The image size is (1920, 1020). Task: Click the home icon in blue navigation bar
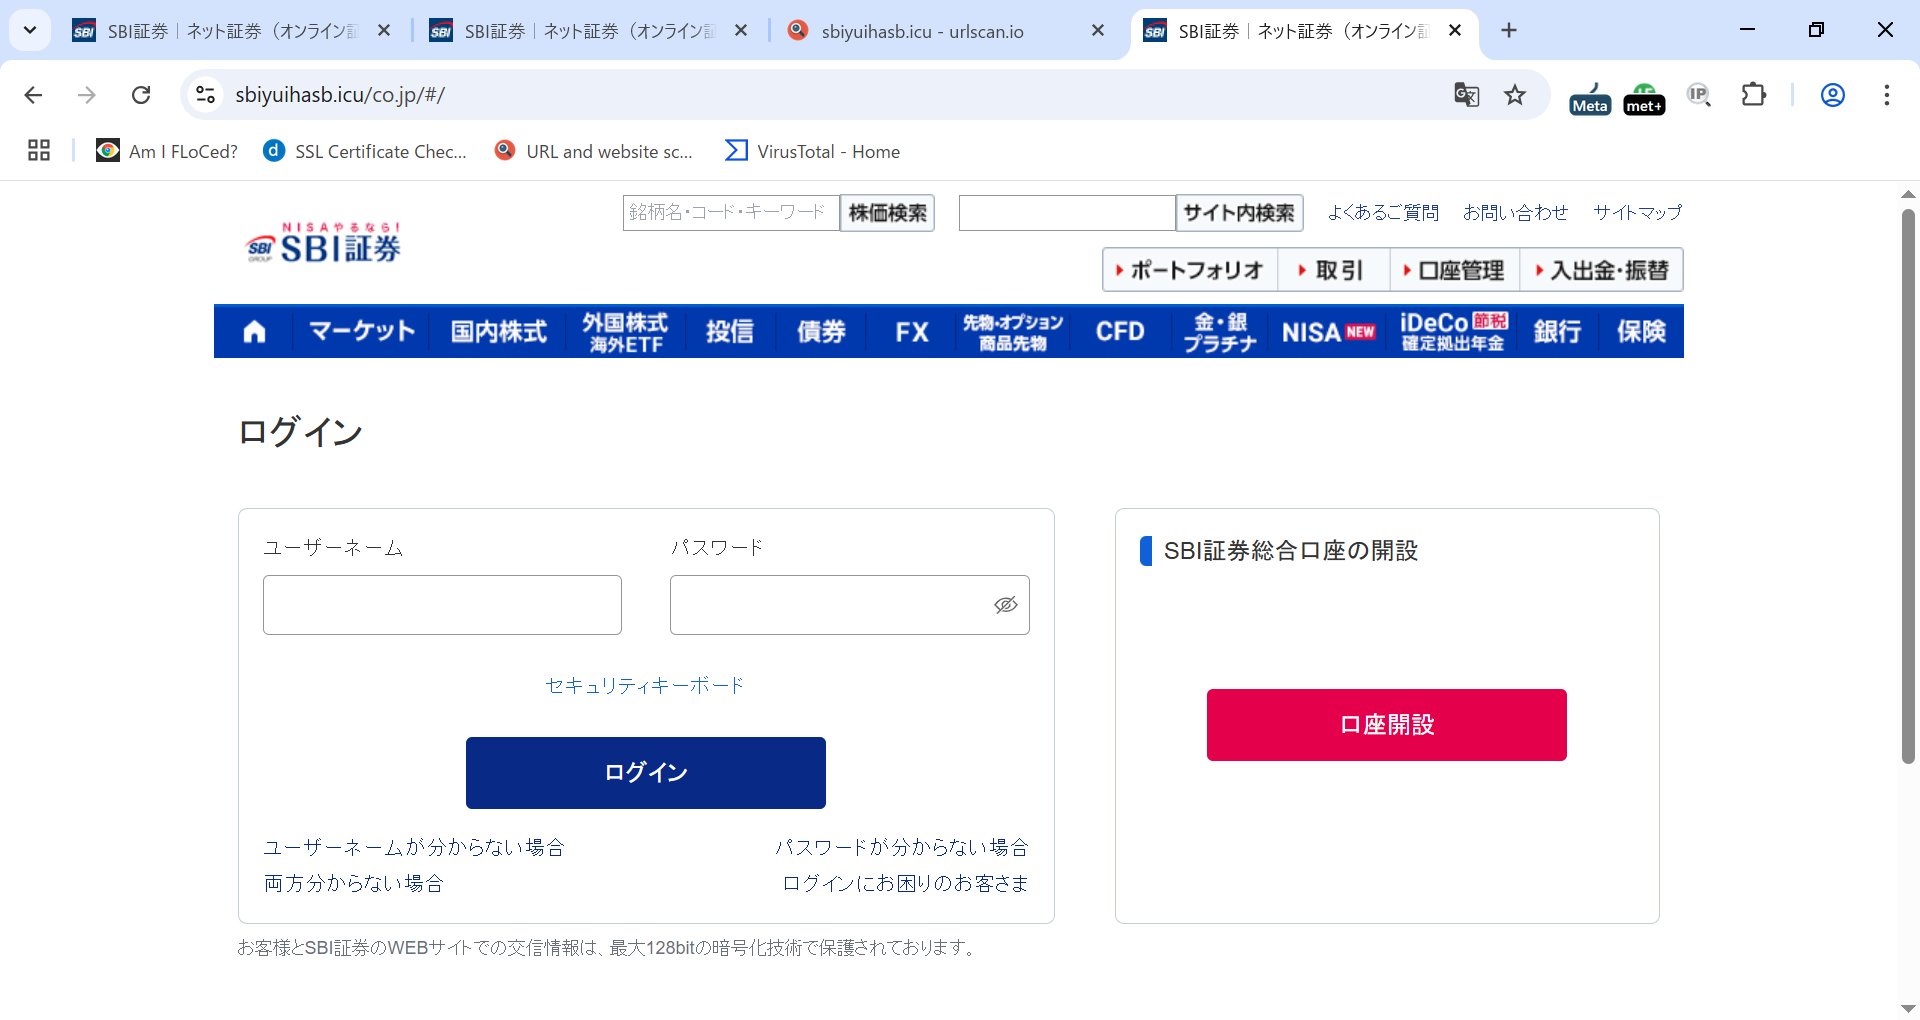click(254, 332)
